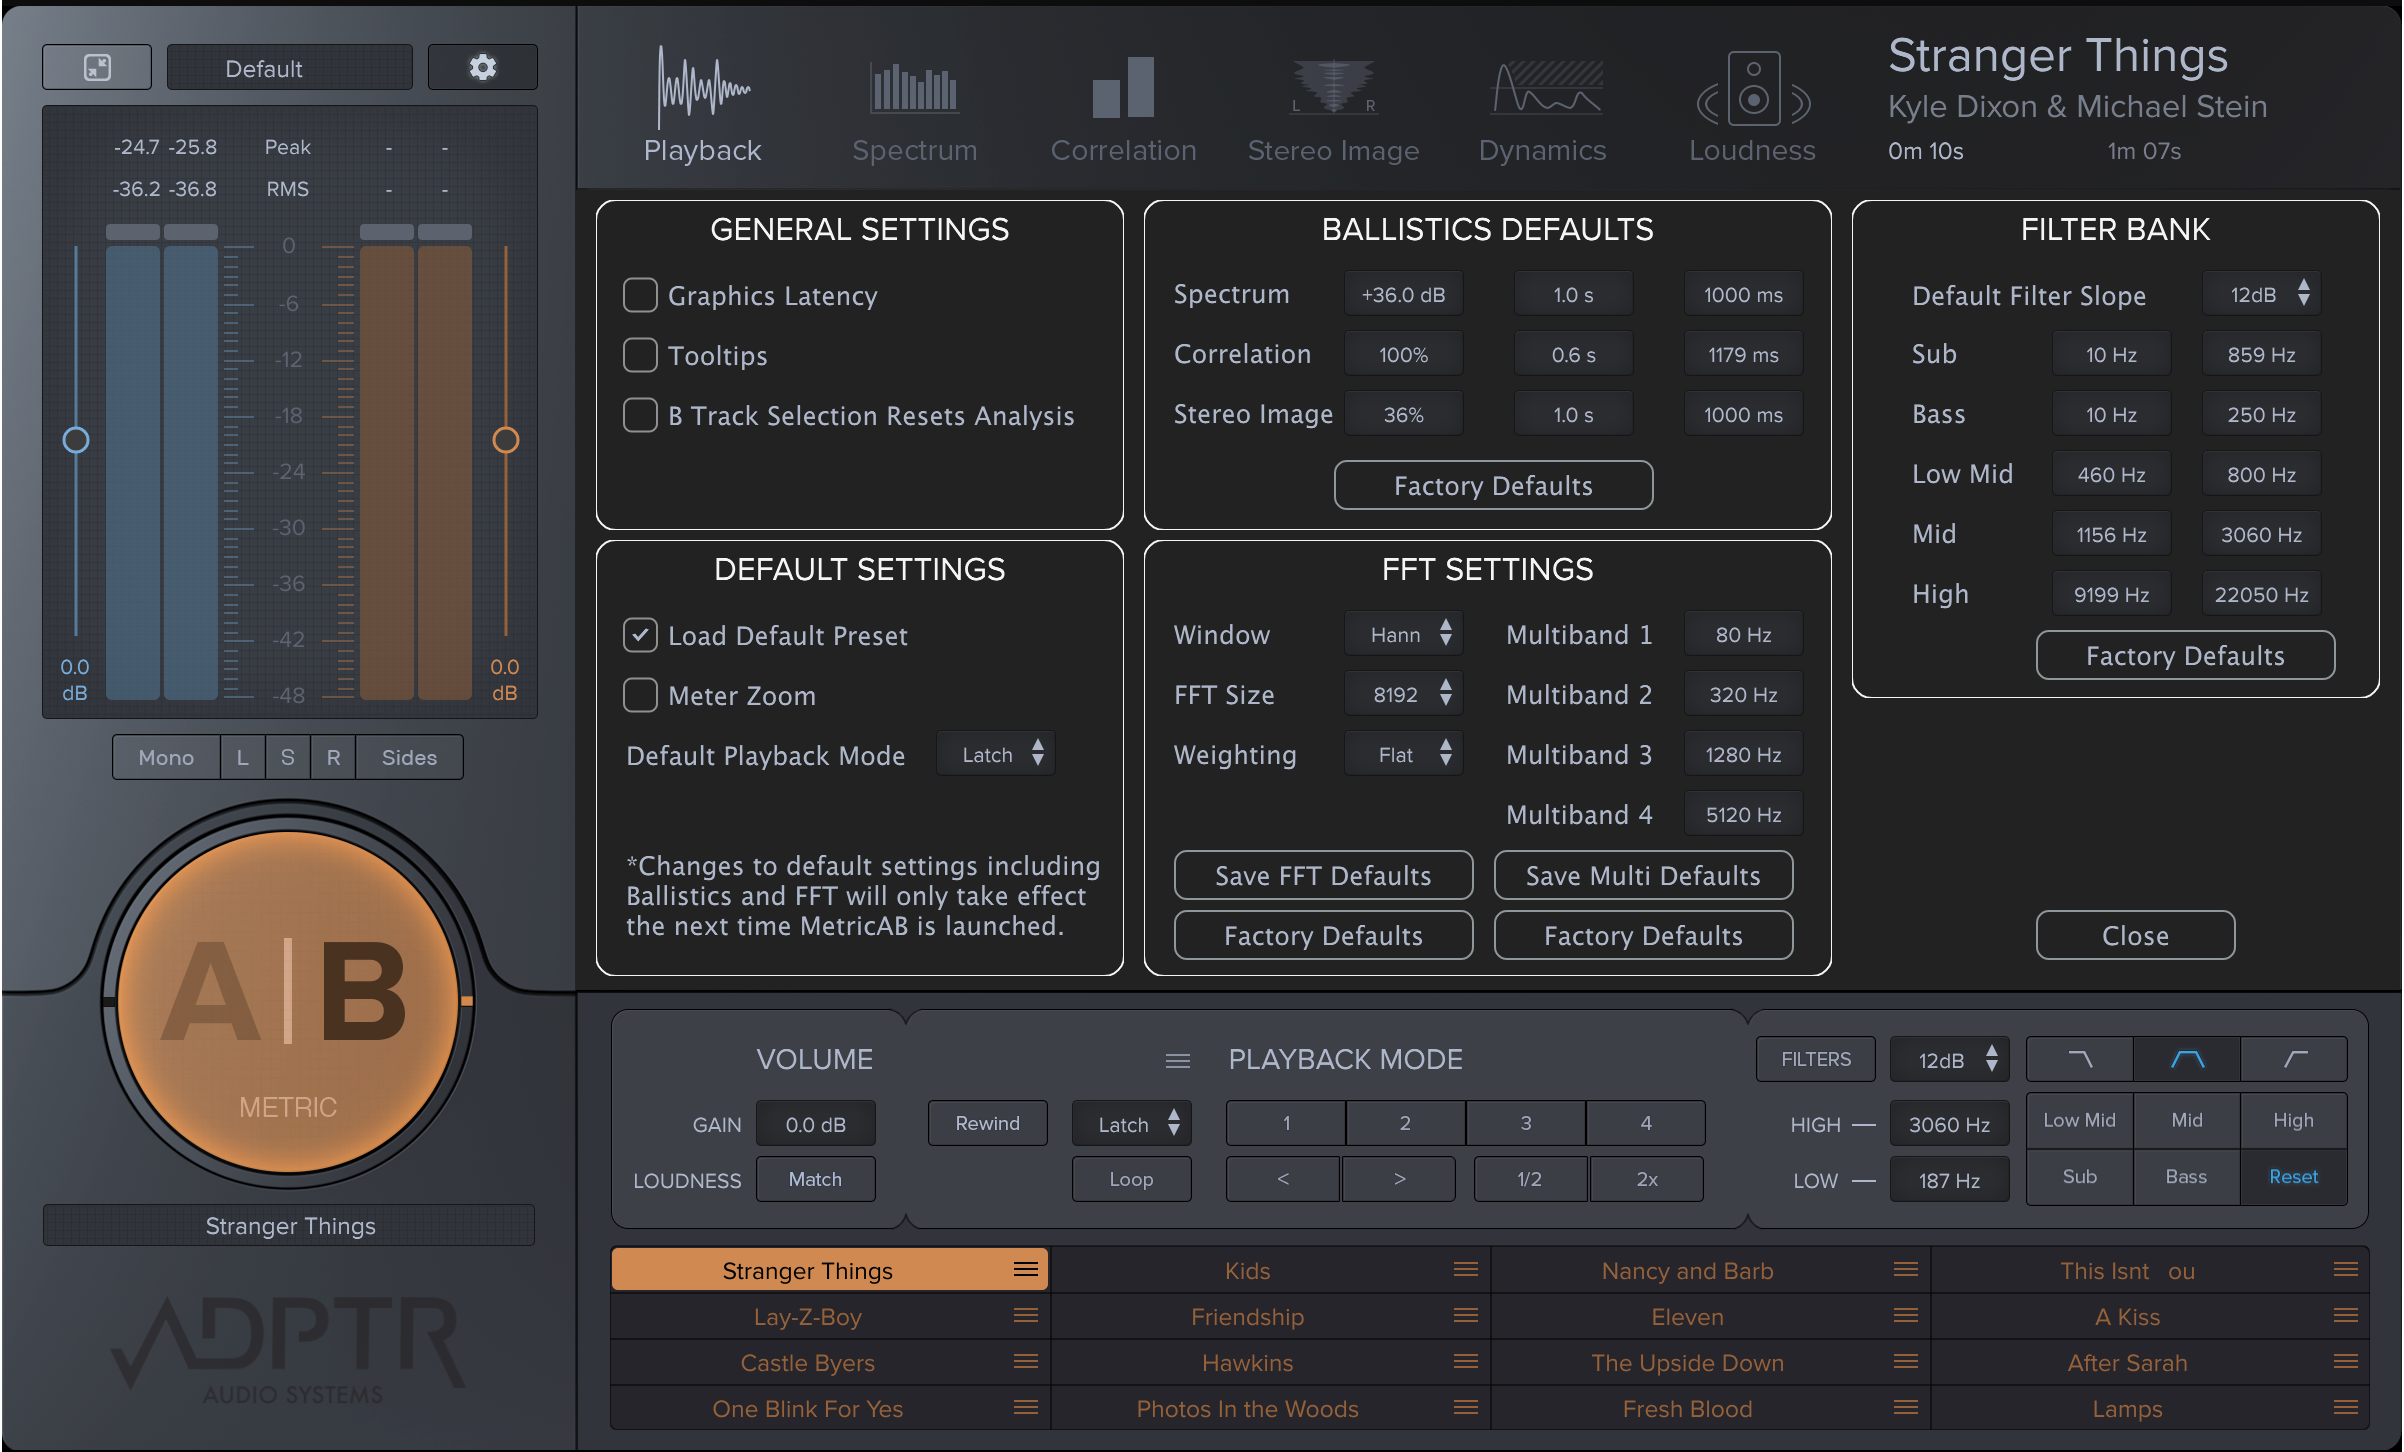This screenshot has height=1452, width=2404.
Task: Open the Correlation meter
Action: point(1122,110)
